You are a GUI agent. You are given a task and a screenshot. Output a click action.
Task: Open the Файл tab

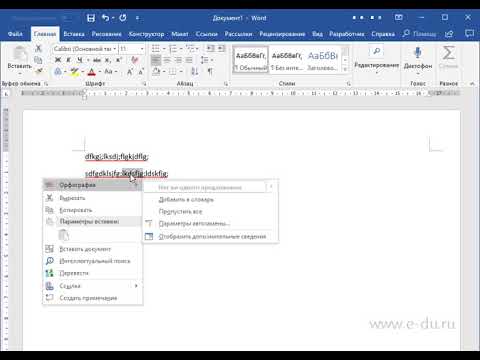[15, 34]
